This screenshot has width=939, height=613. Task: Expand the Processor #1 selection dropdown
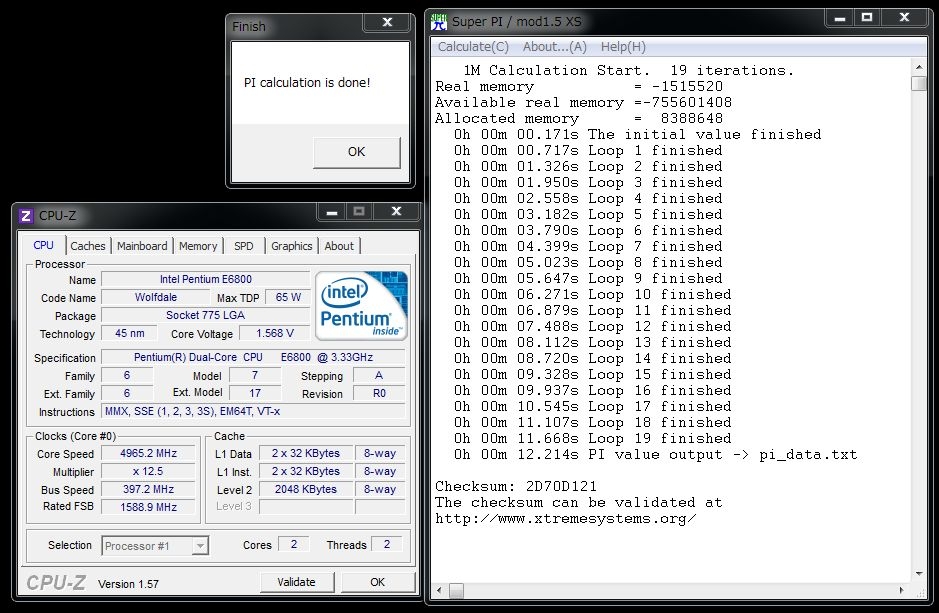(200, 545)
